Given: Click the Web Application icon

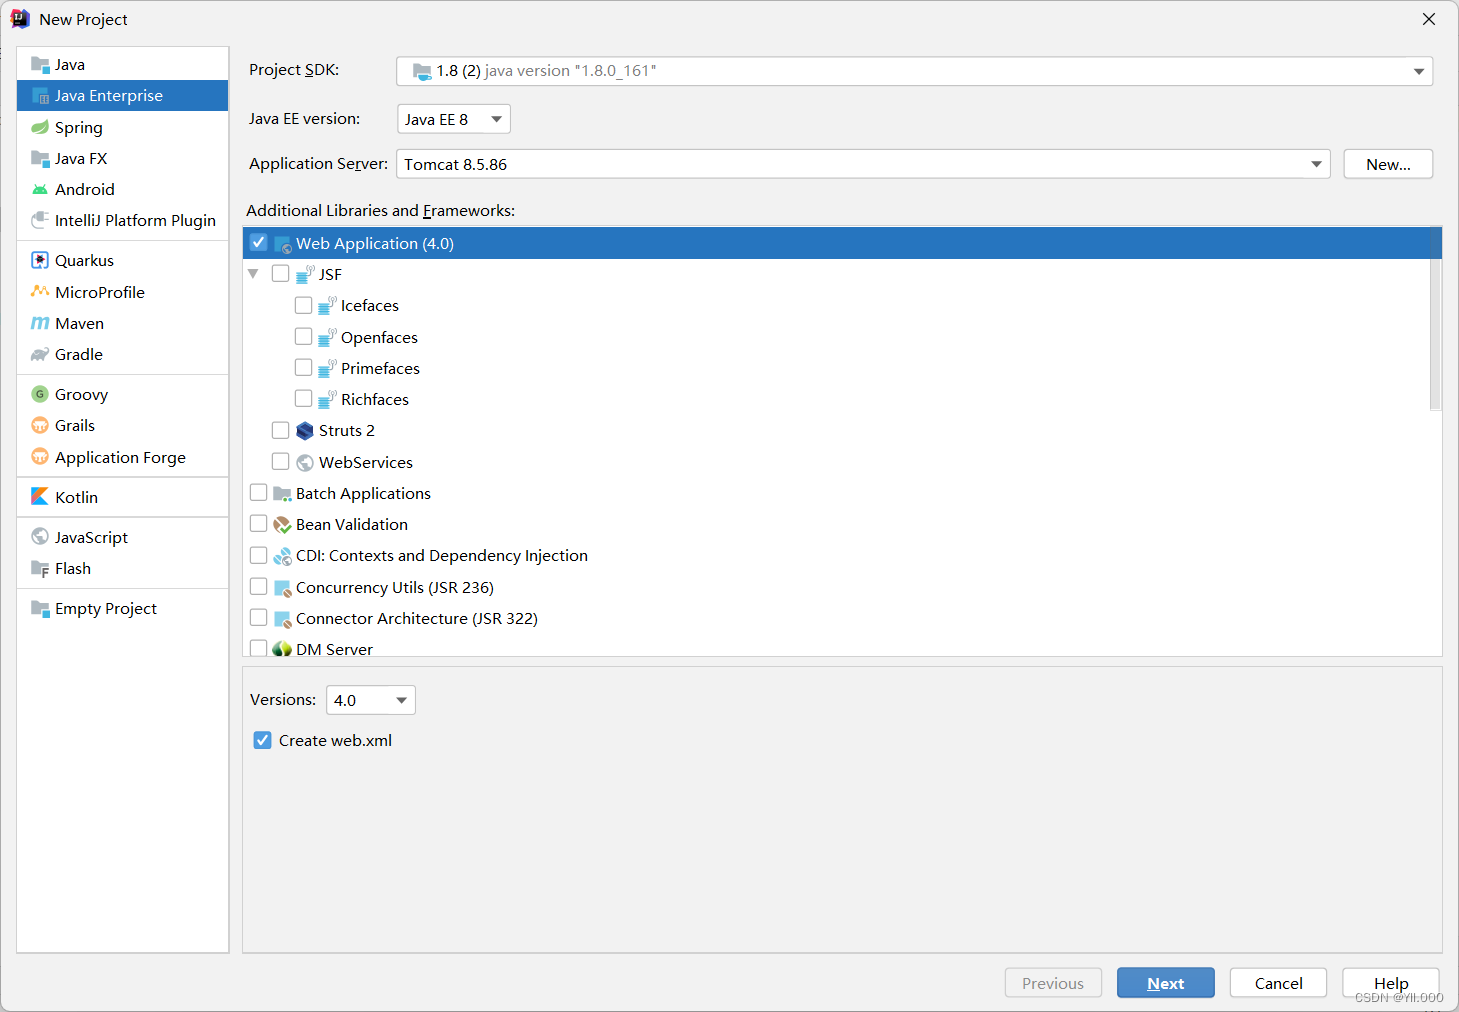Looking at the screenshot, I should click(282, 244).
